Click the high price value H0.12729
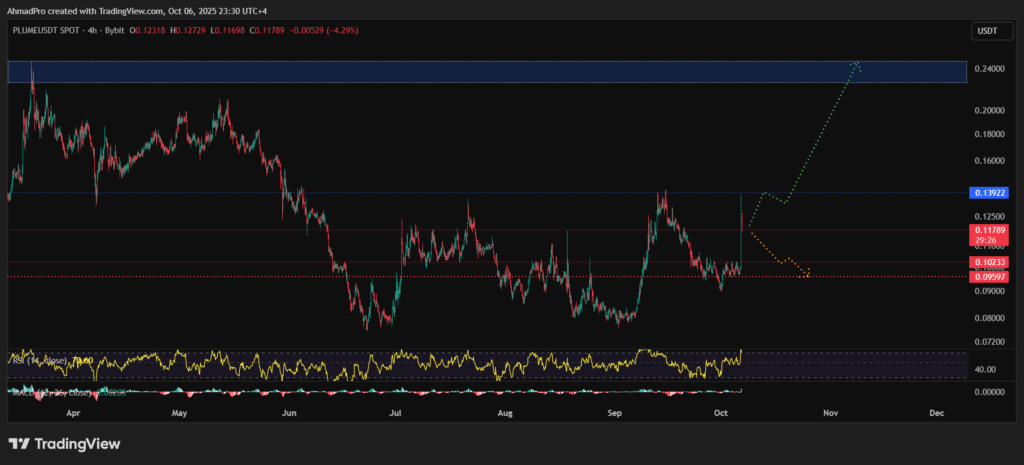 (187, 31)
